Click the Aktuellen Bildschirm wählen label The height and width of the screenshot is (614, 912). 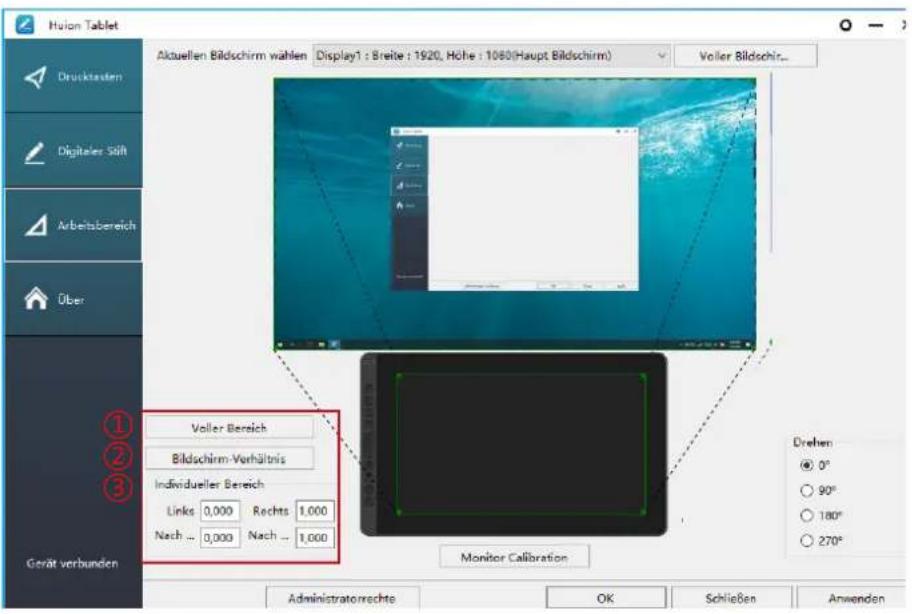[231, 56]
